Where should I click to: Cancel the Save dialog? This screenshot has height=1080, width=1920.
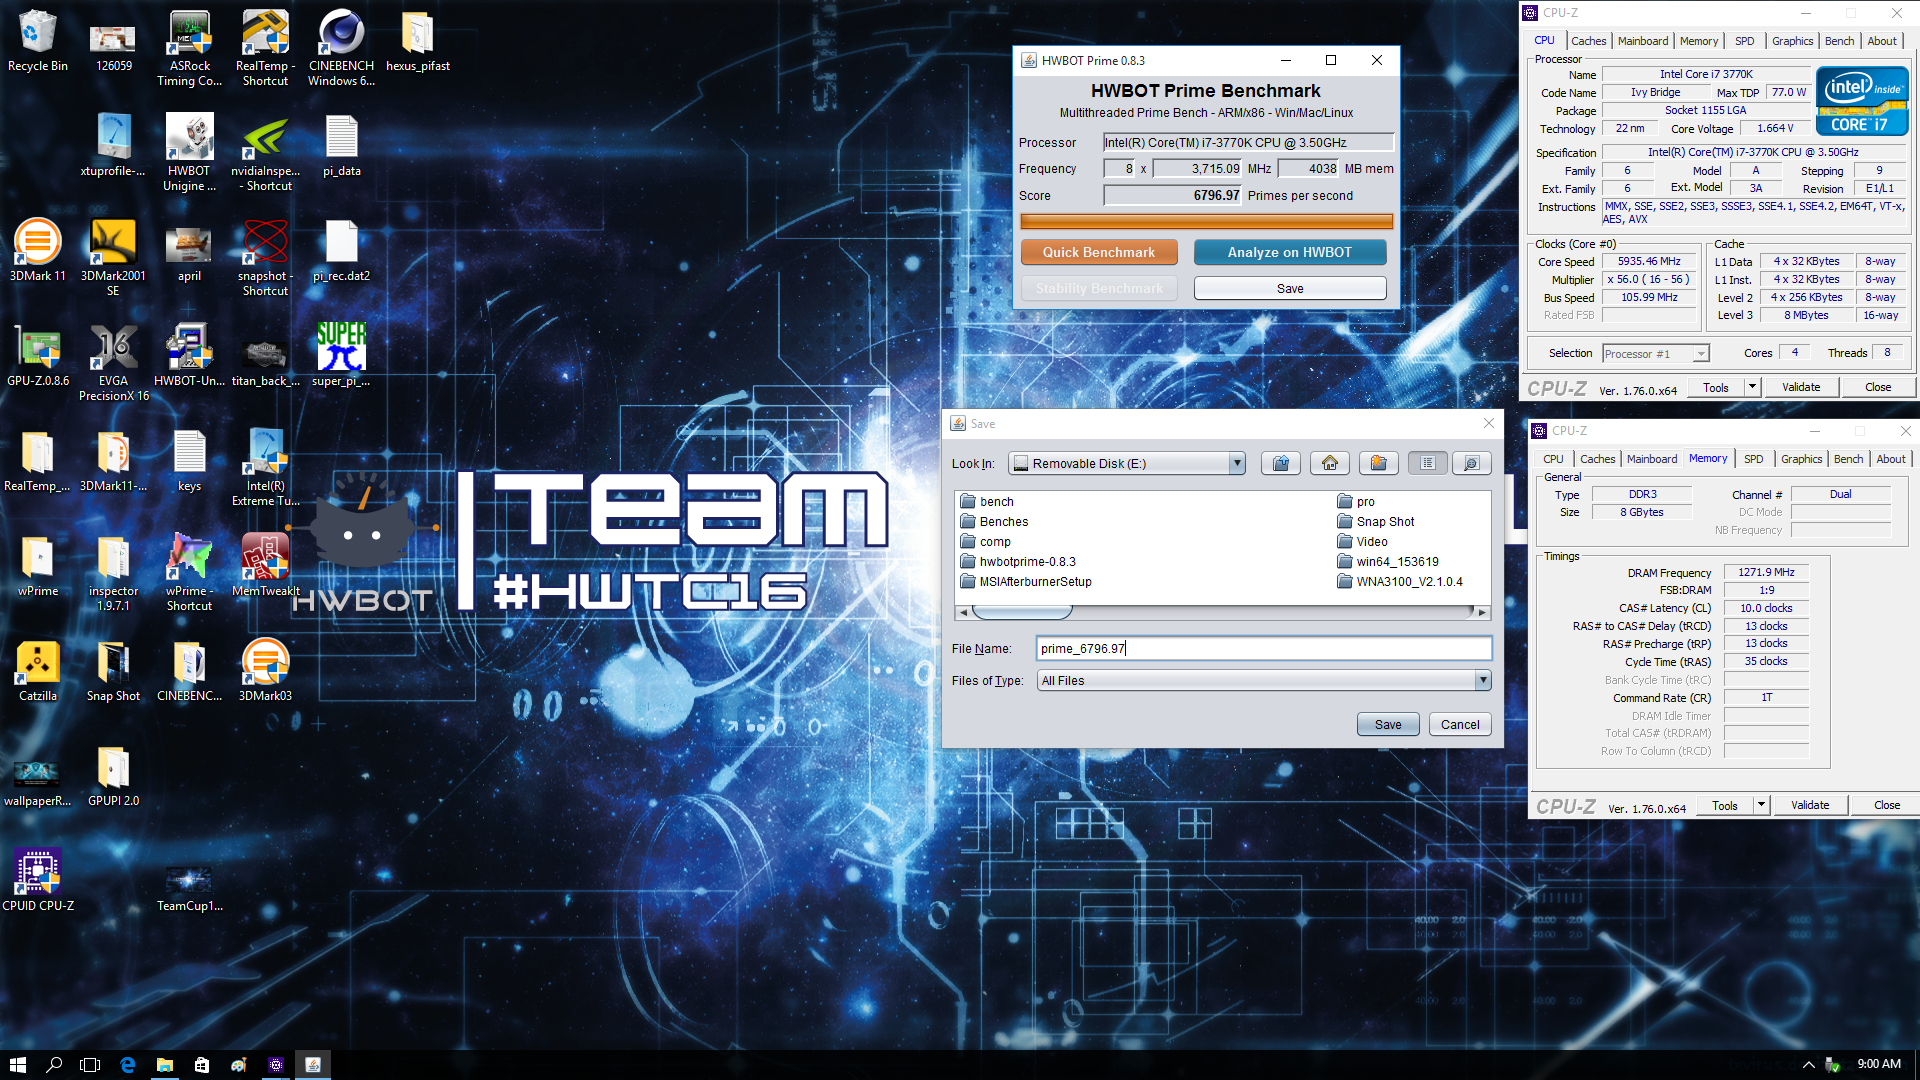click(1460, 724)
